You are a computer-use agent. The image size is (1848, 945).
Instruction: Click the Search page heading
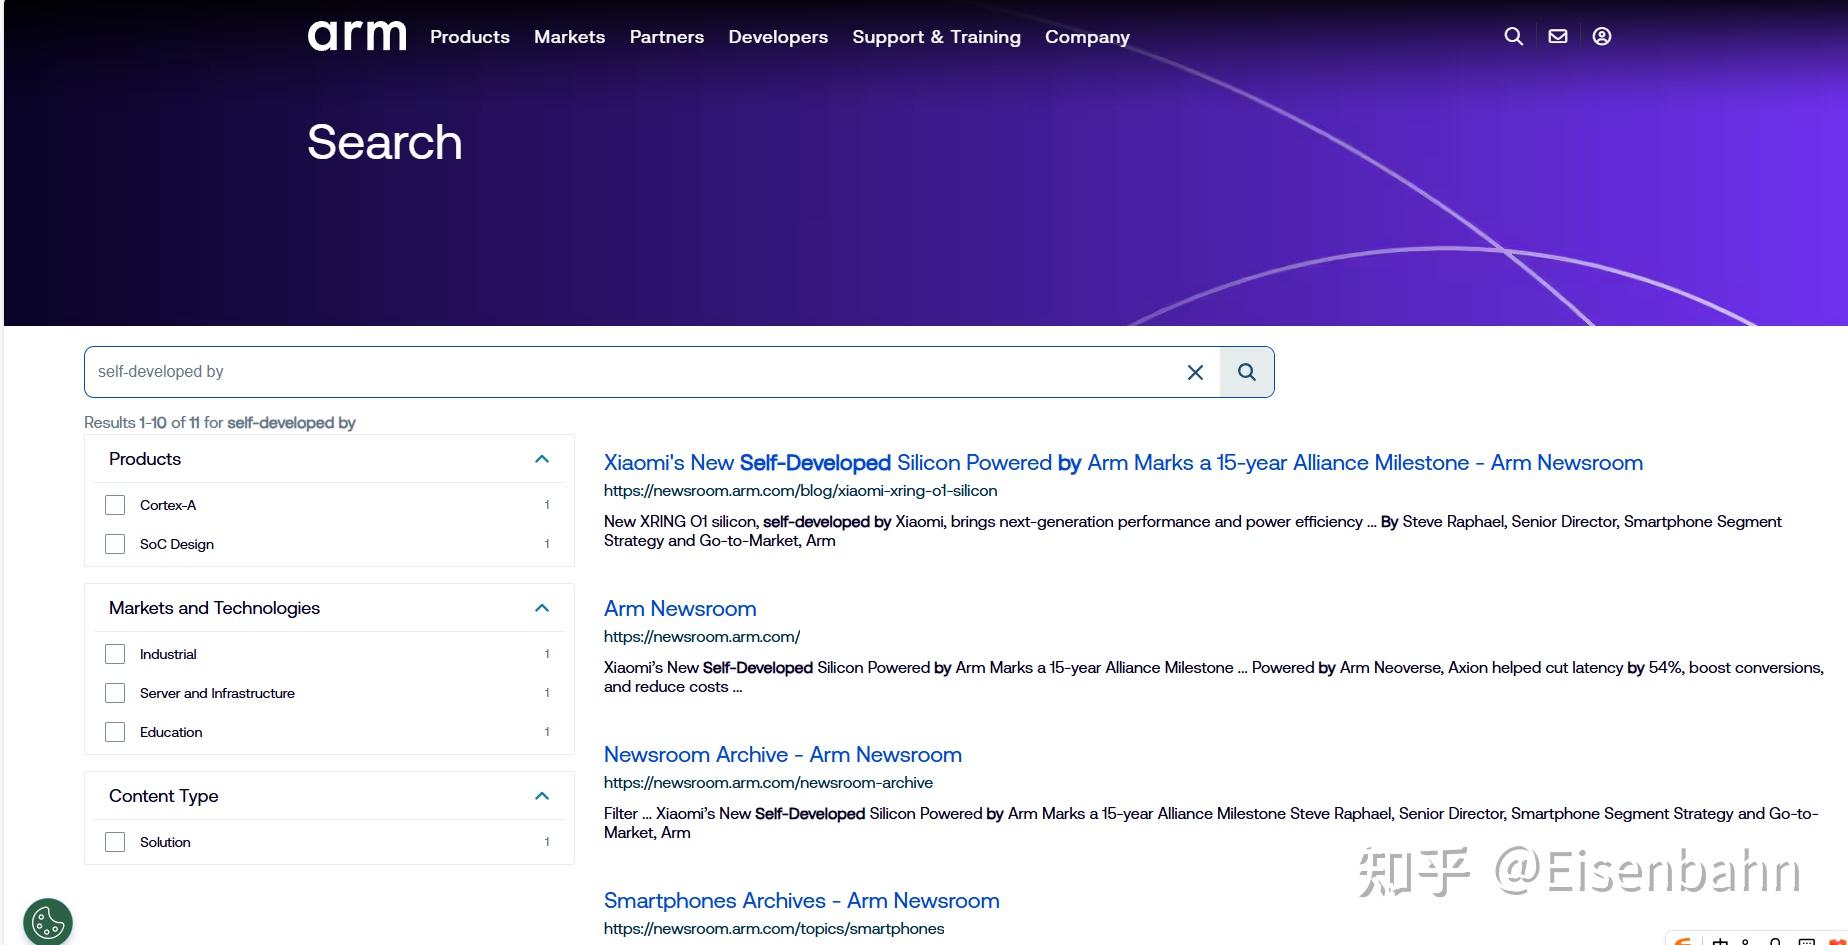(385, 142)
